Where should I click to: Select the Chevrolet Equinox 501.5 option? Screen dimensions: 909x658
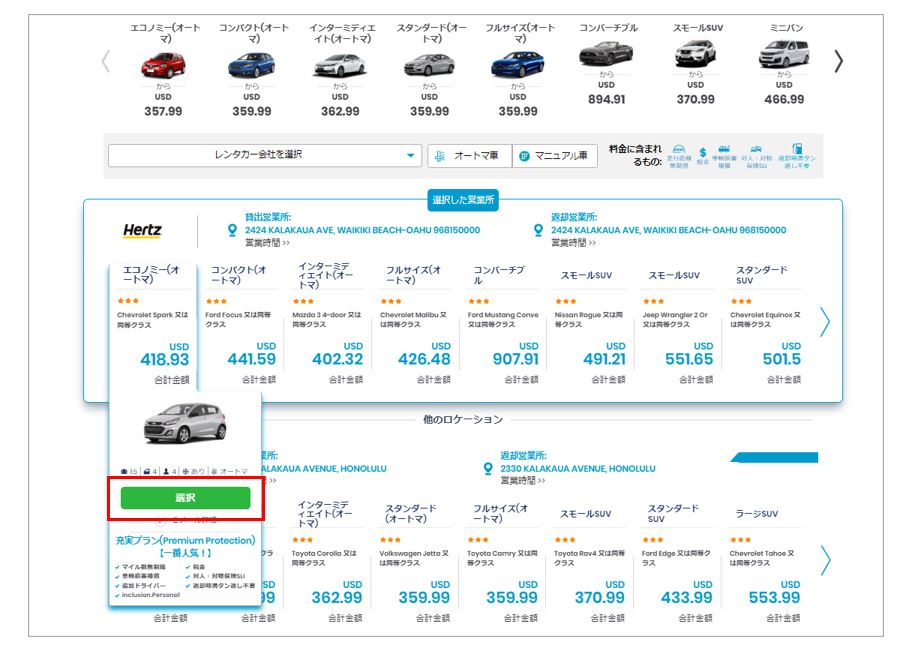coord(765,325)
